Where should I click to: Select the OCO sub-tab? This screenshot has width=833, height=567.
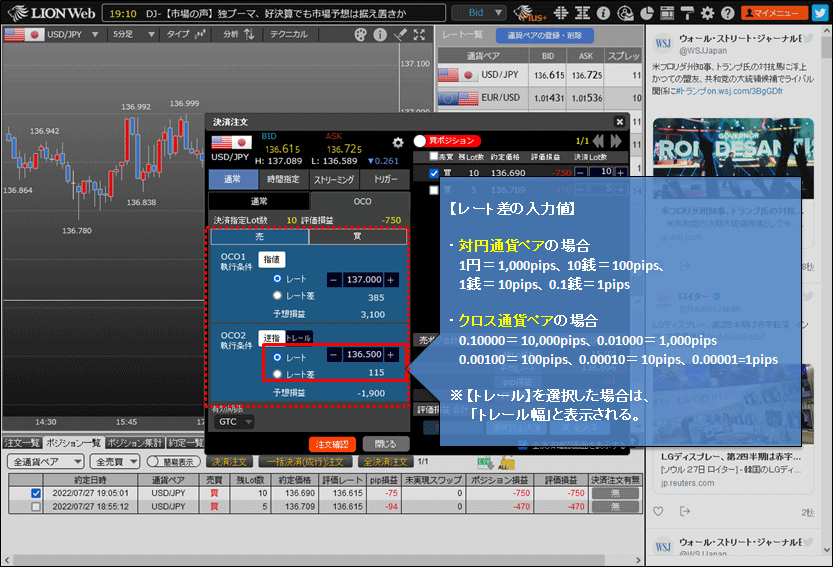pyautogui.click(x=361, y=201)
